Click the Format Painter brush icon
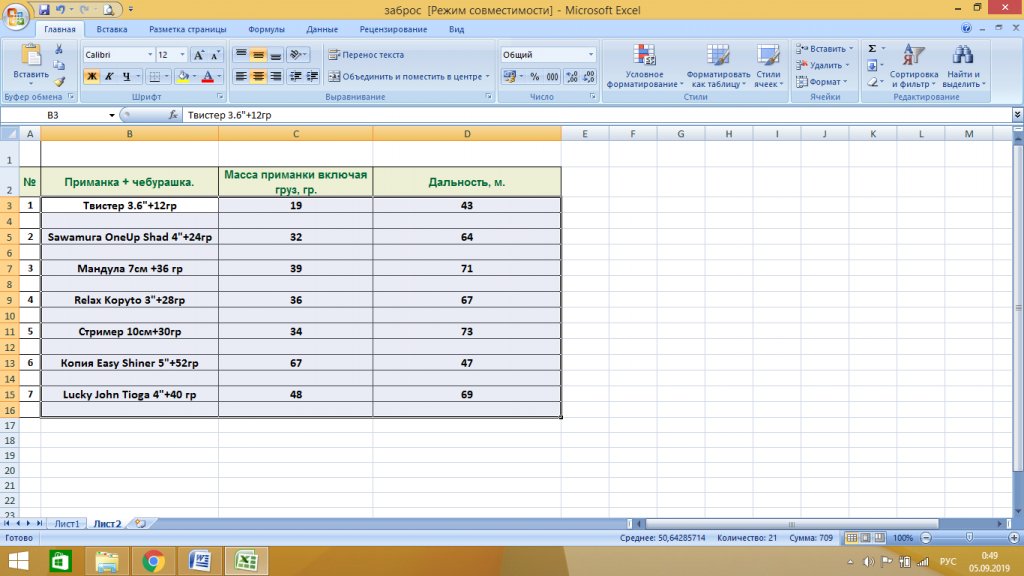This screenshot has height=576, width=1024. click(x=59, y=82)
